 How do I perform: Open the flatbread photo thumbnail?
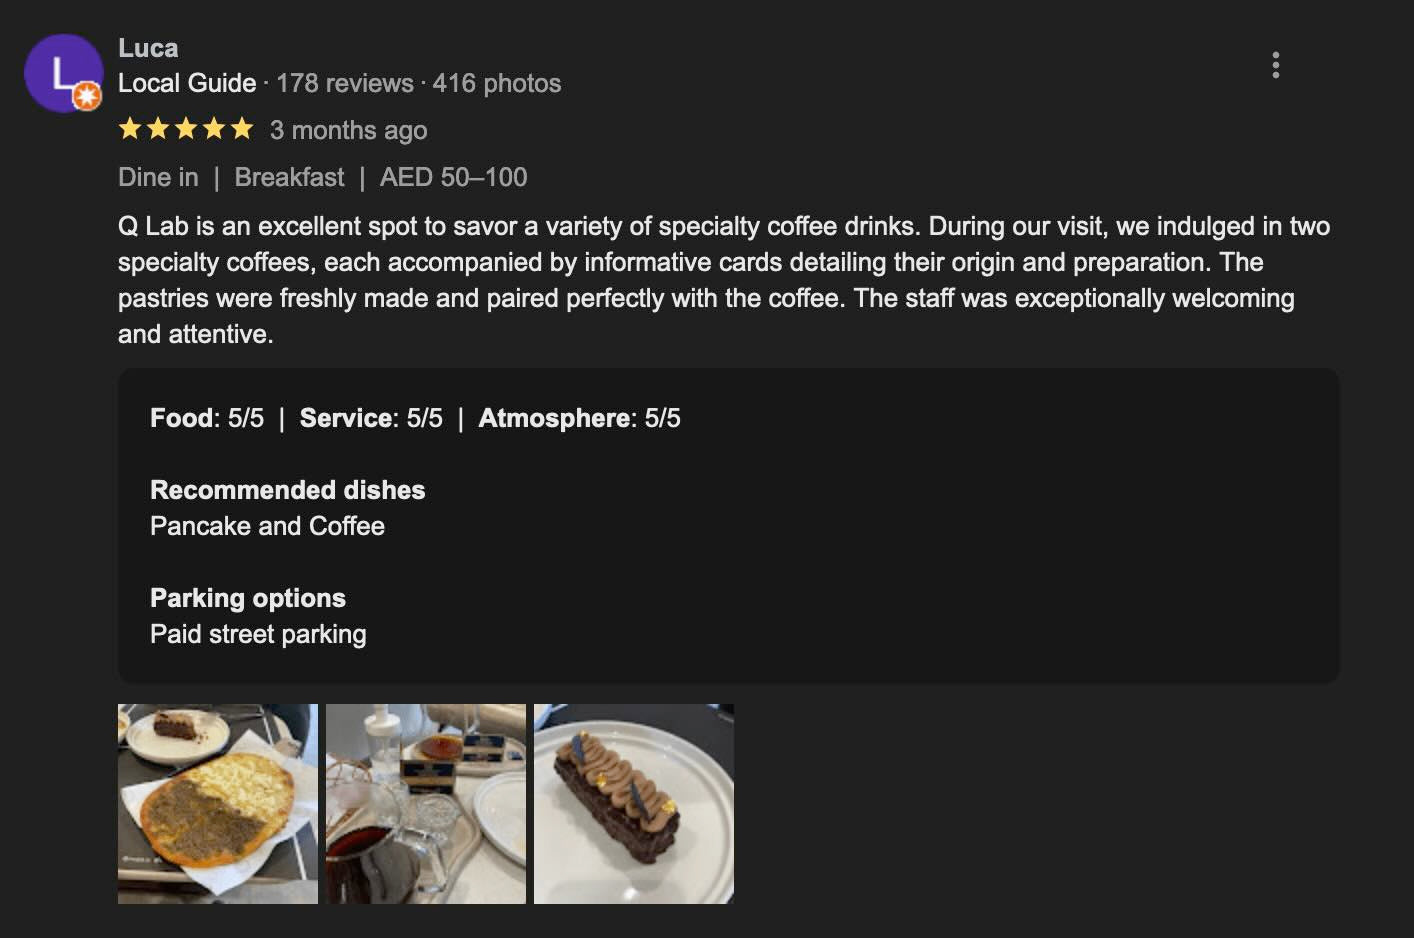click(x=218, y=804)
